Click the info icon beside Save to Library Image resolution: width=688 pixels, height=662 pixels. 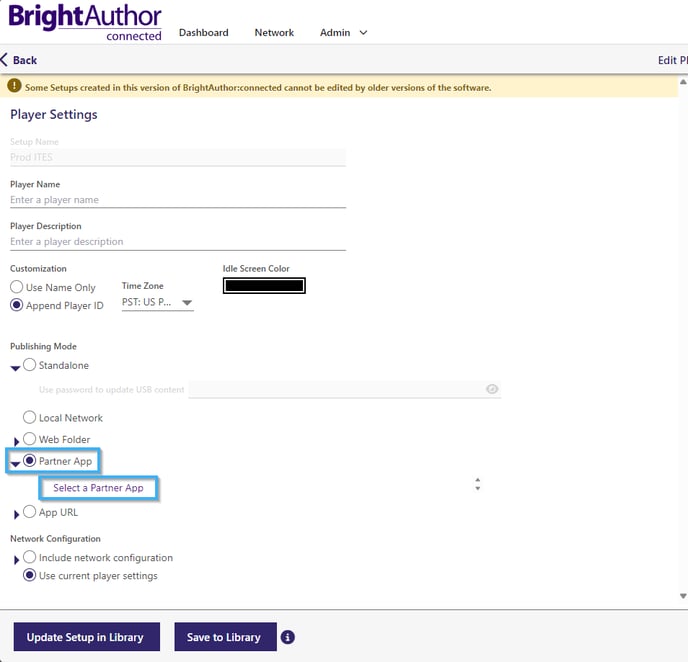click(287, 637)
